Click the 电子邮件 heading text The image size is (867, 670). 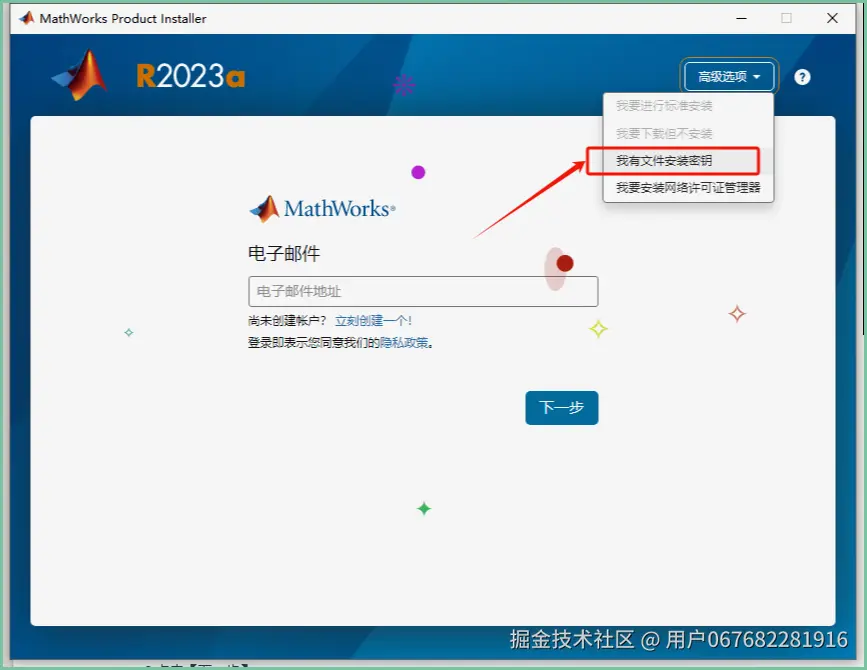point(284,253)
